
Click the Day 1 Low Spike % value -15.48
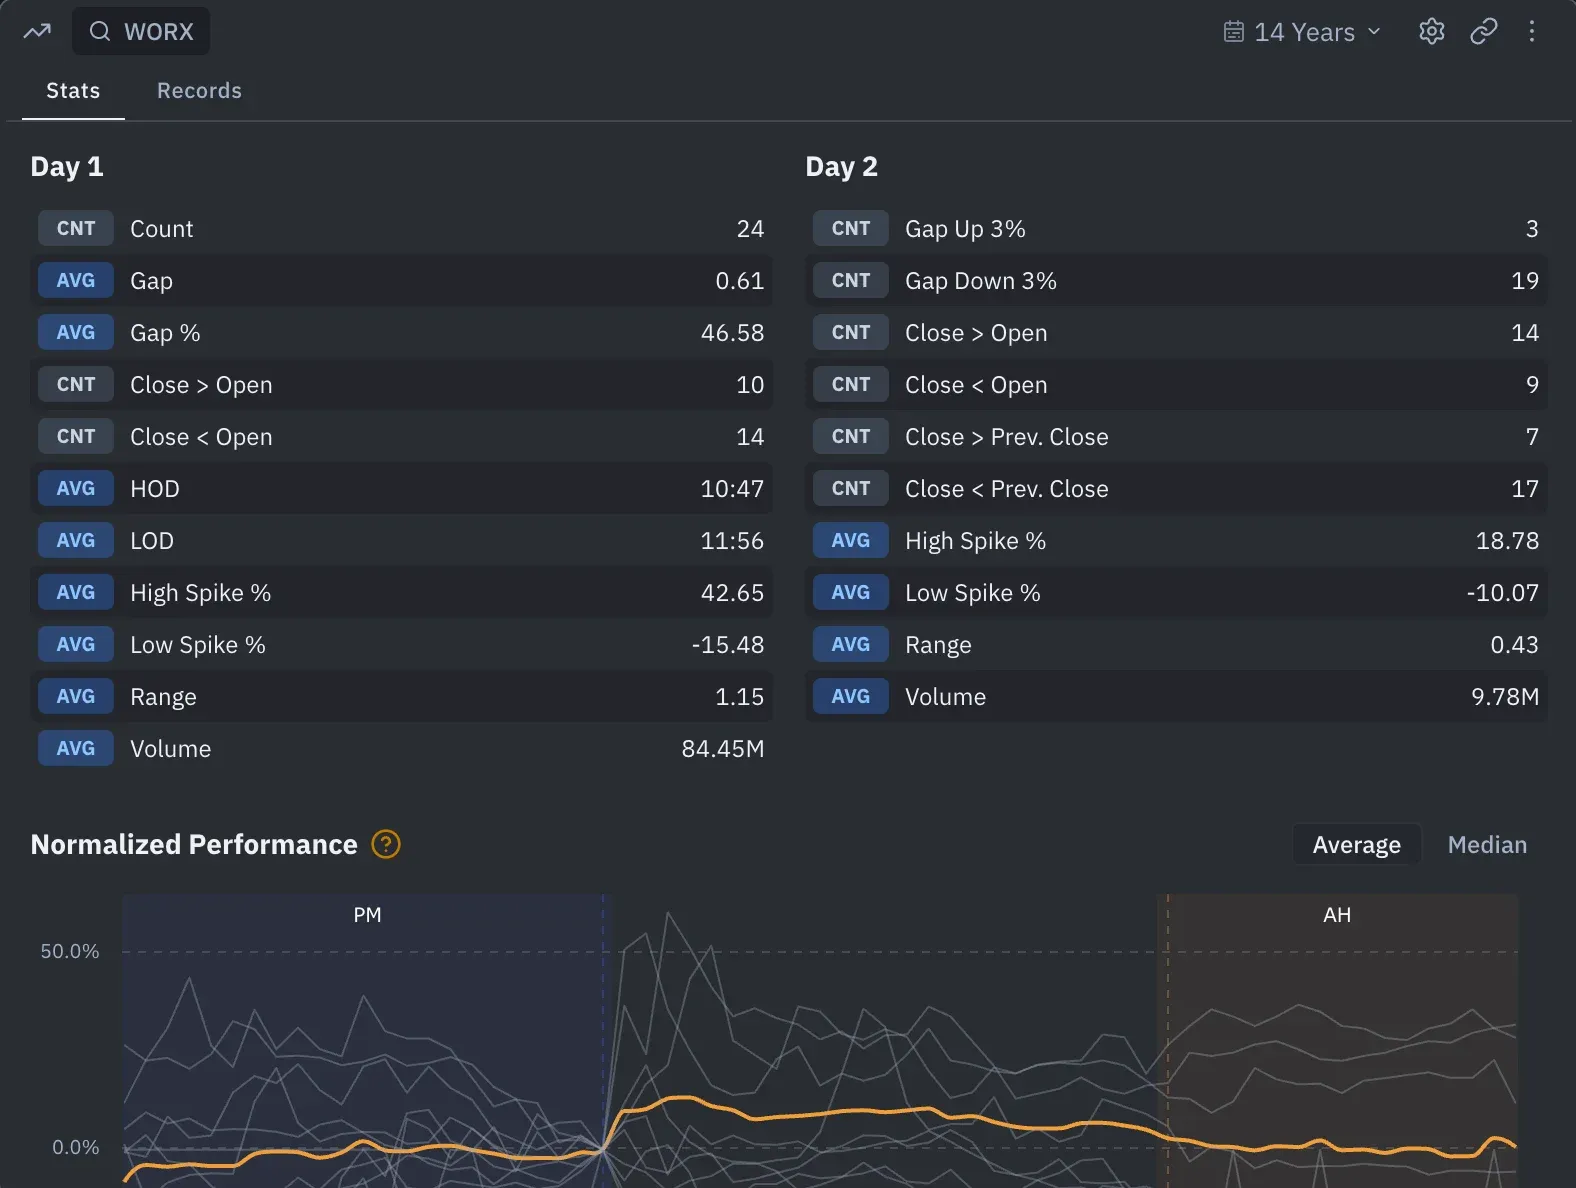tap(728, 645)
